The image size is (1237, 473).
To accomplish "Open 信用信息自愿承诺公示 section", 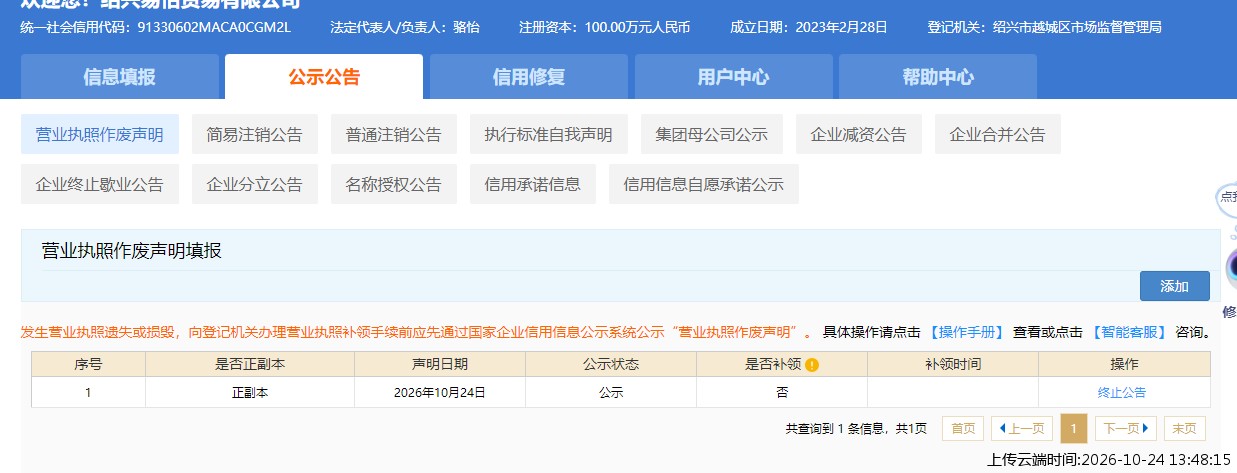I will click(703, 184).
